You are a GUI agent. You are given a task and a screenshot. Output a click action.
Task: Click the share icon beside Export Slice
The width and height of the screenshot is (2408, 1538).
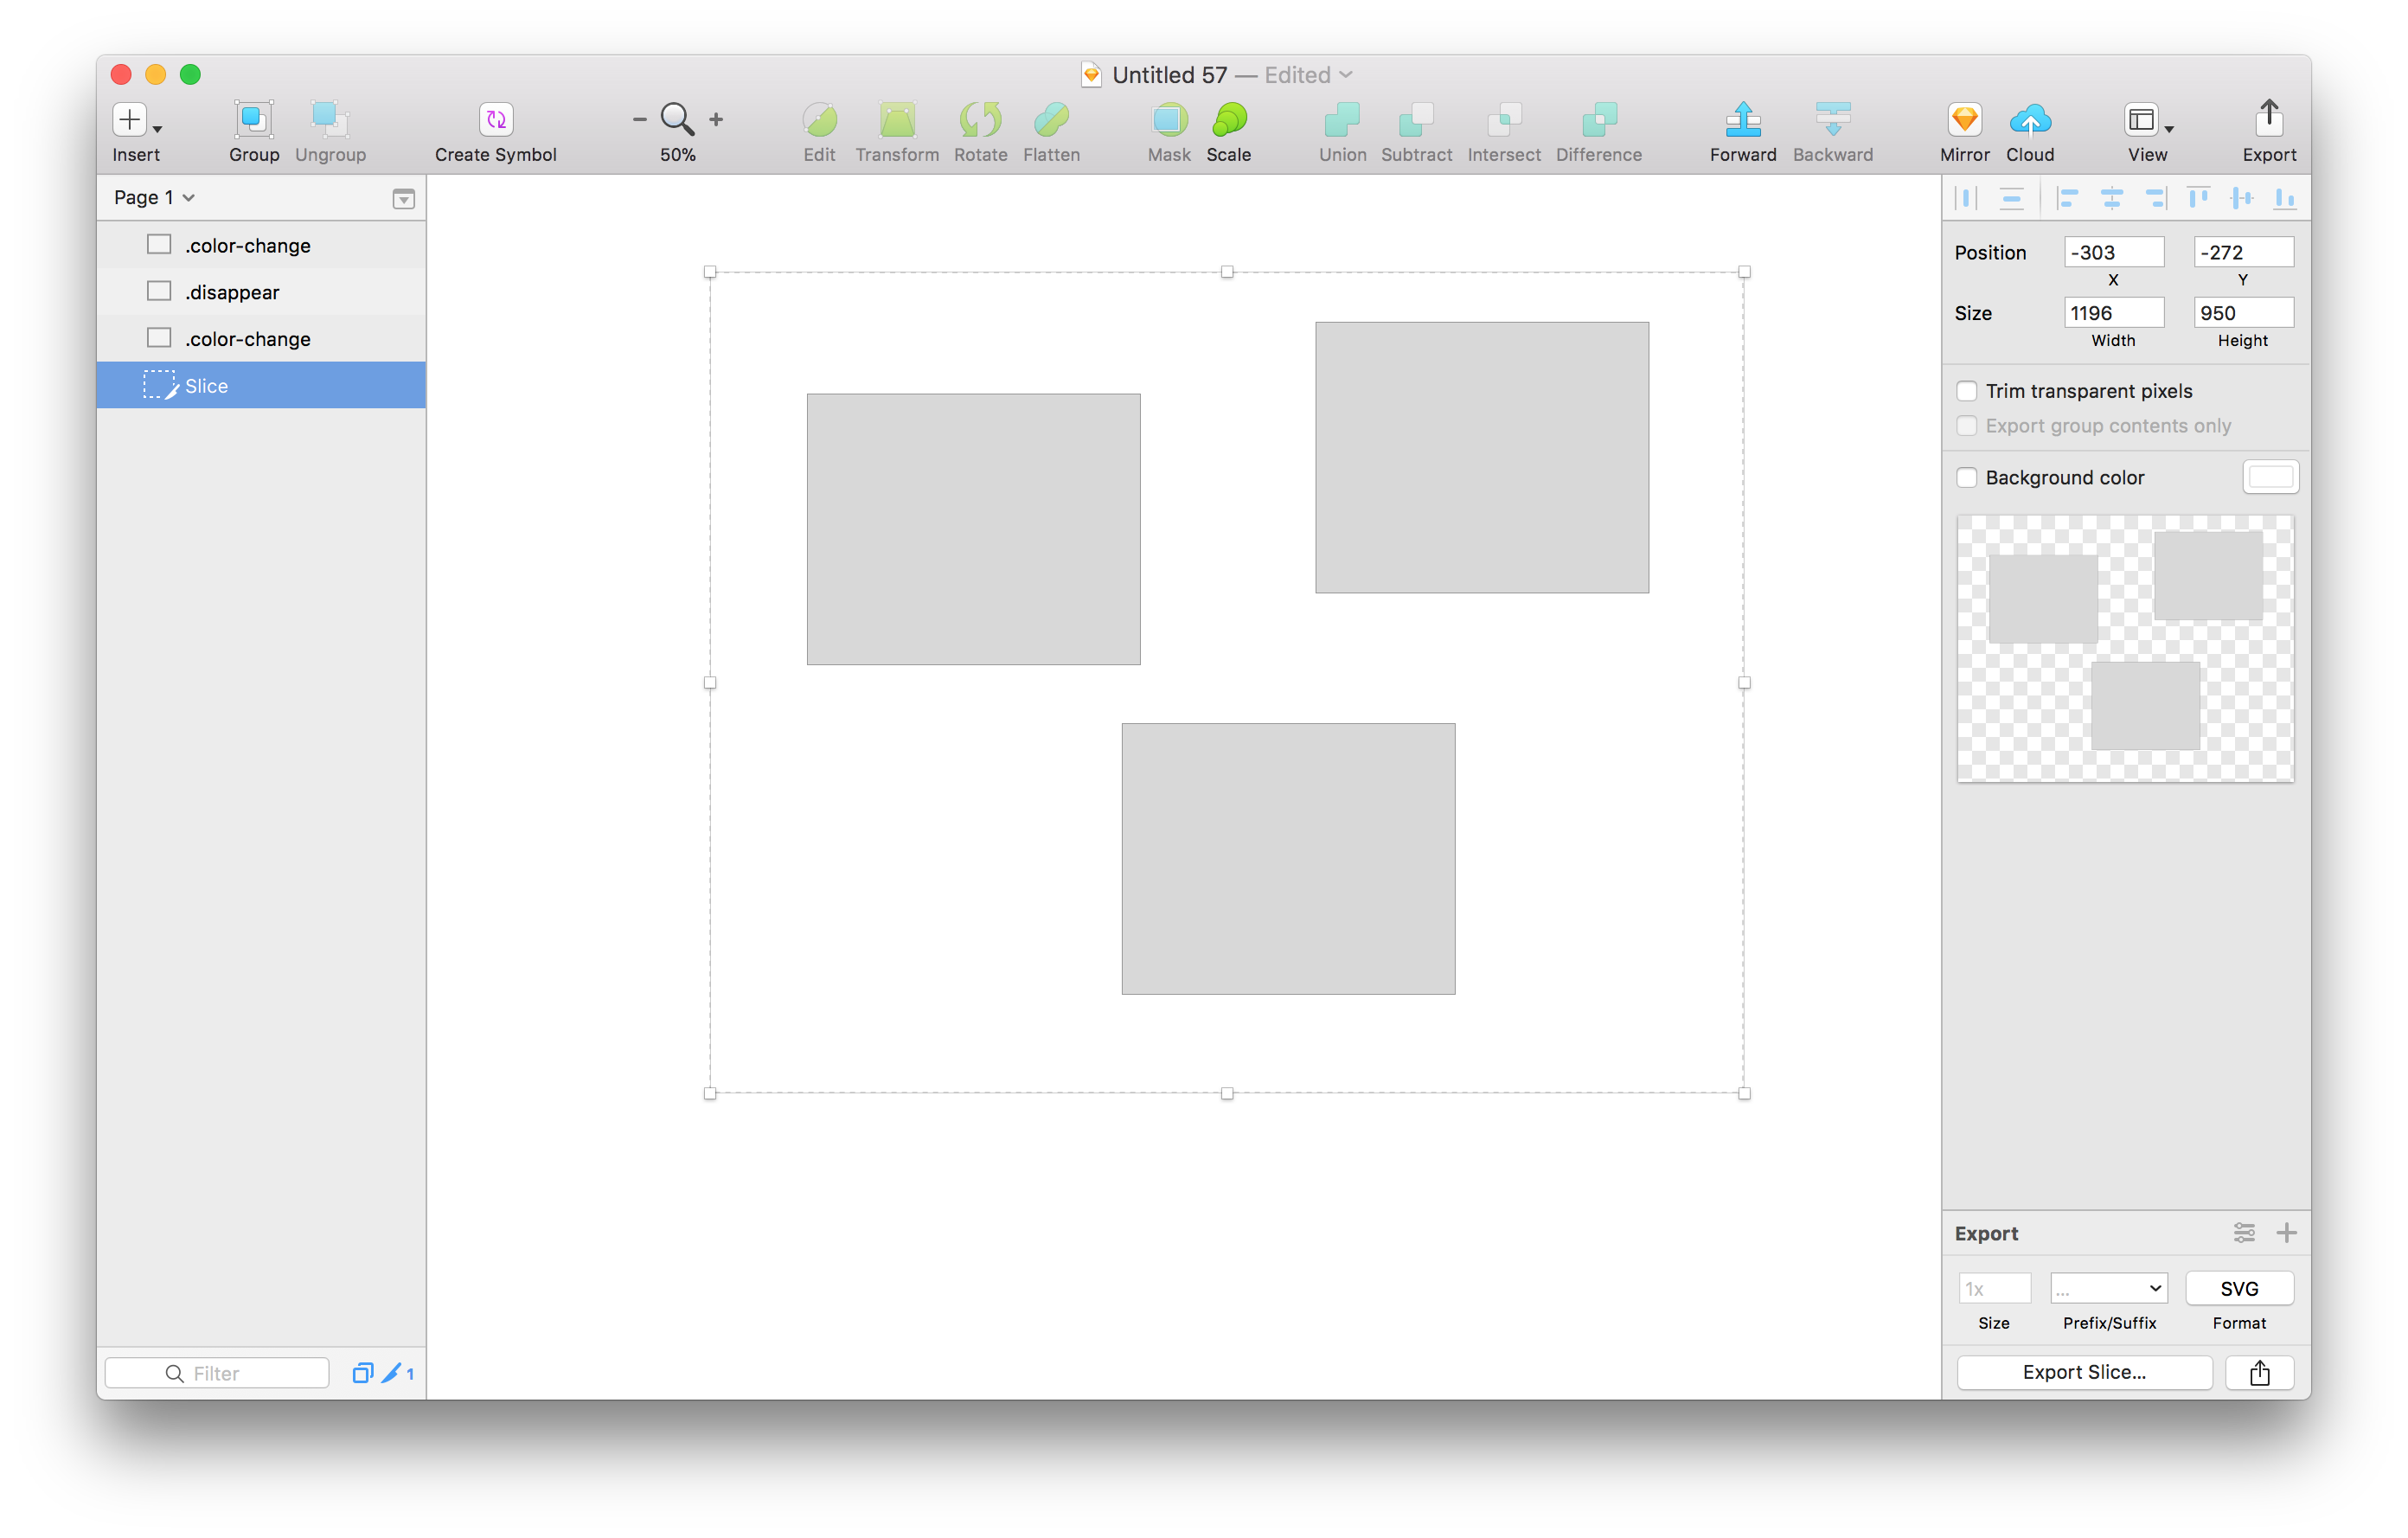point(2259,1372)
